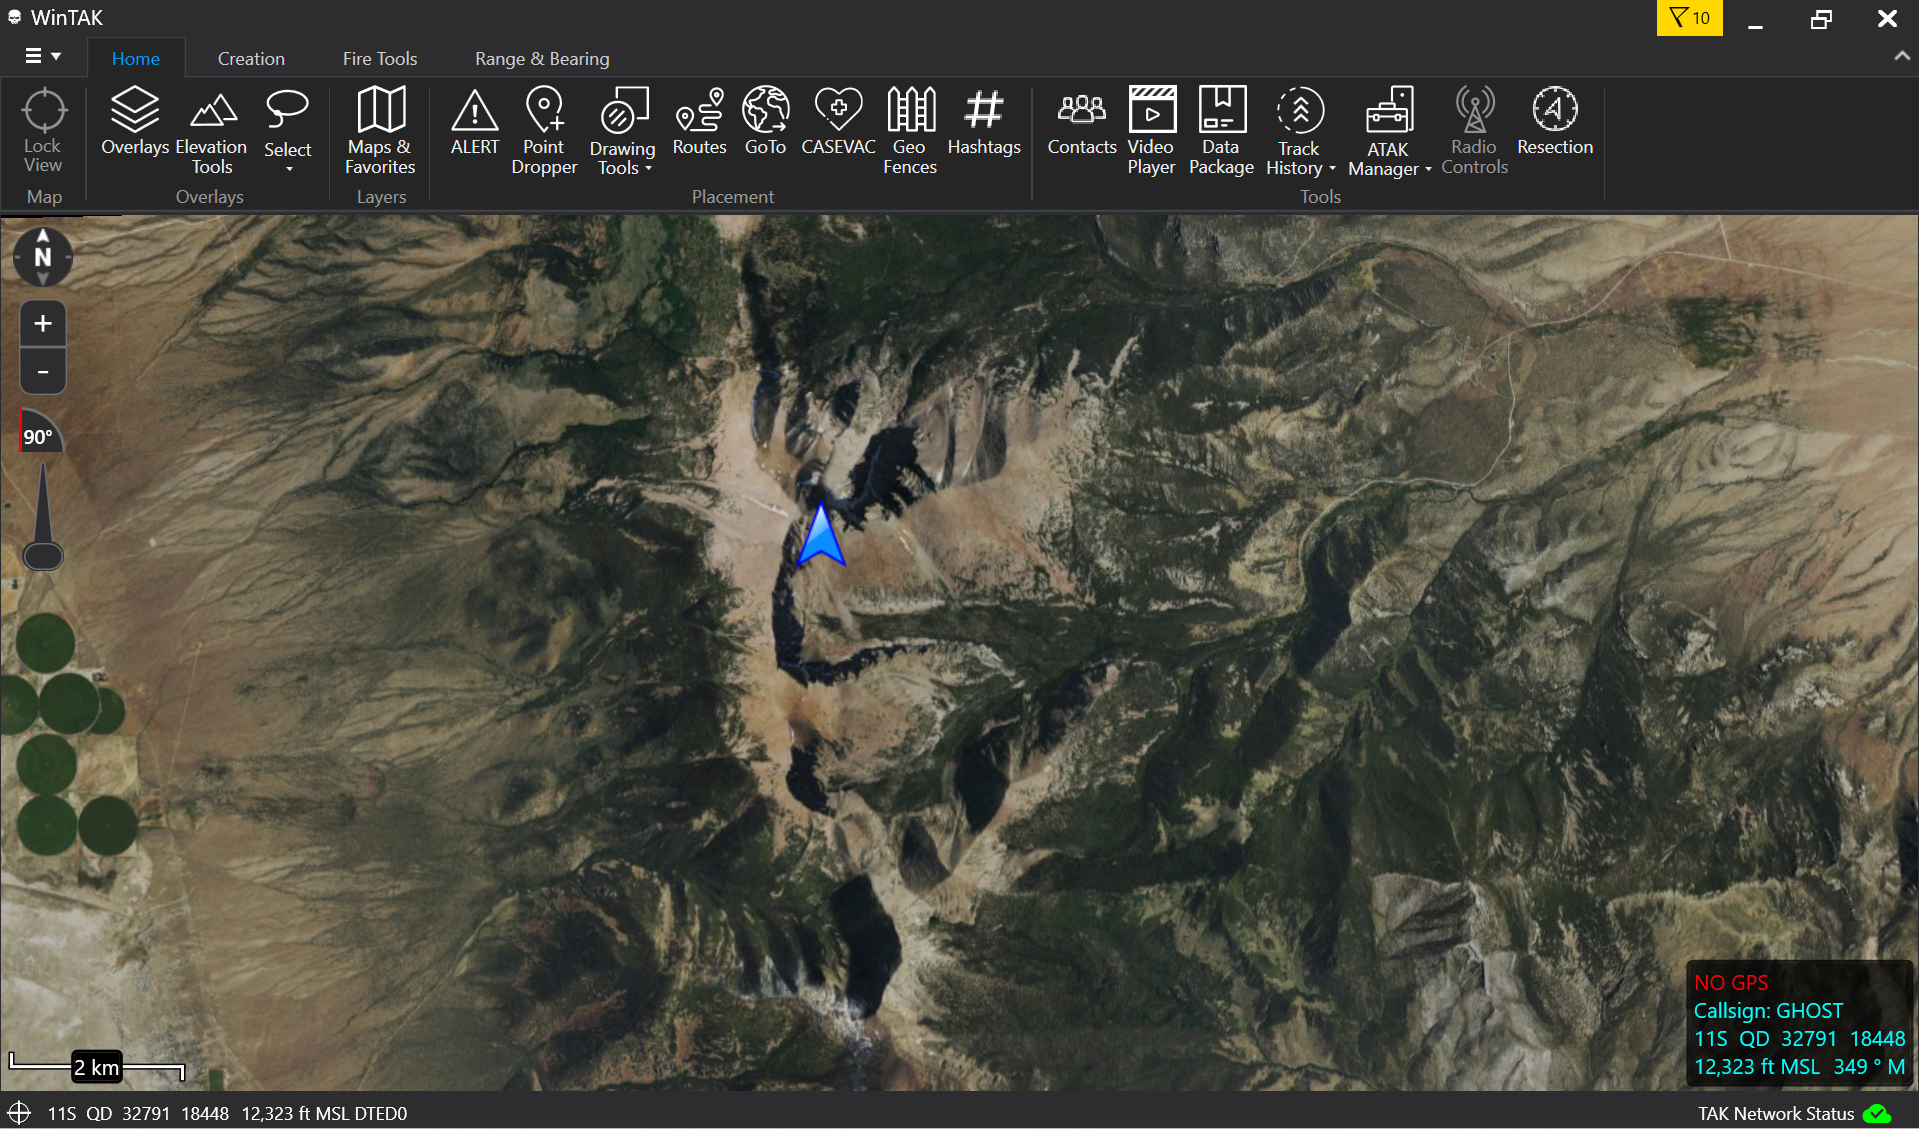Open Elevation Tools
This screenshot has width=1919, height=1129.
(x=211, y=130)
